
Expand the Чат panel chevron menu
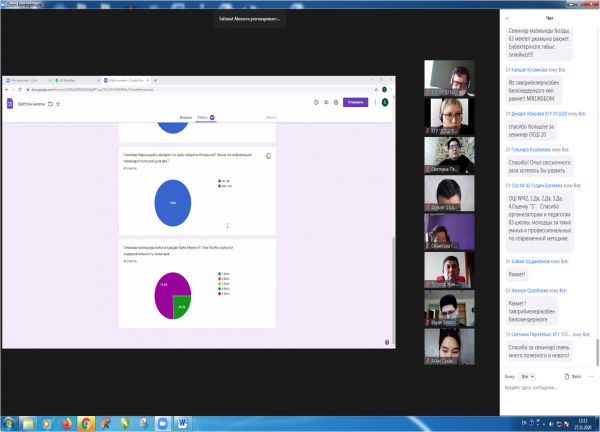[x=508, y=18]
